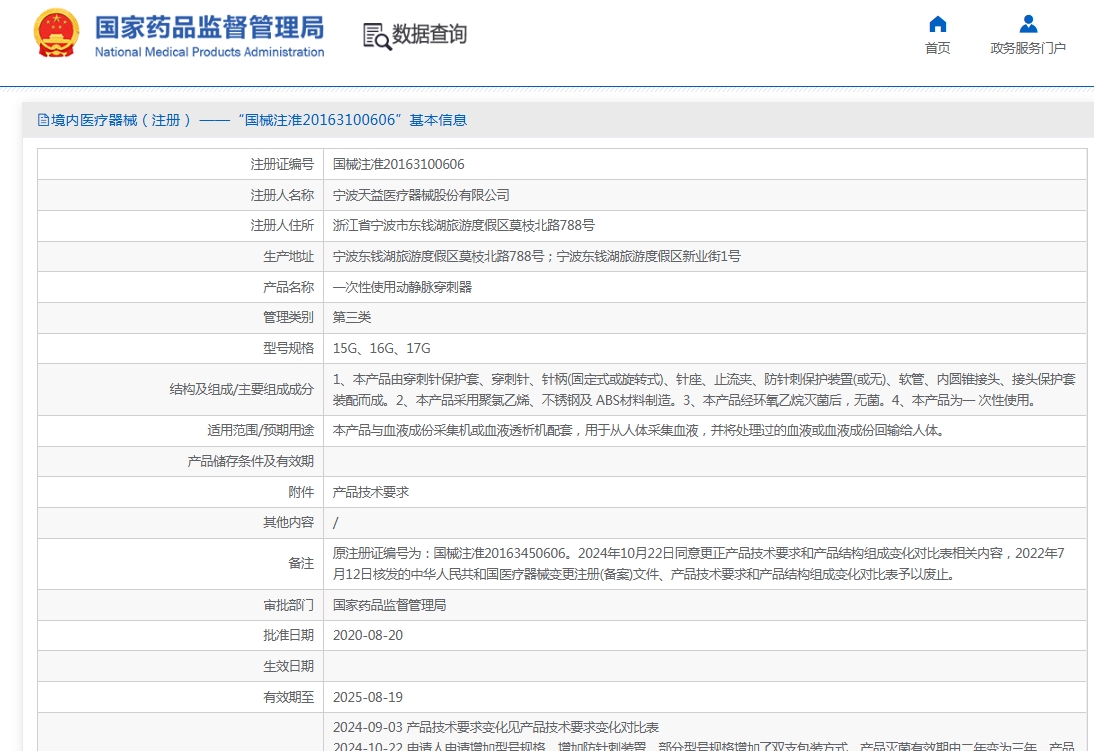Select the 注册证编号 row label
This screenshot has height=751, width=1094.
[283, 164]
